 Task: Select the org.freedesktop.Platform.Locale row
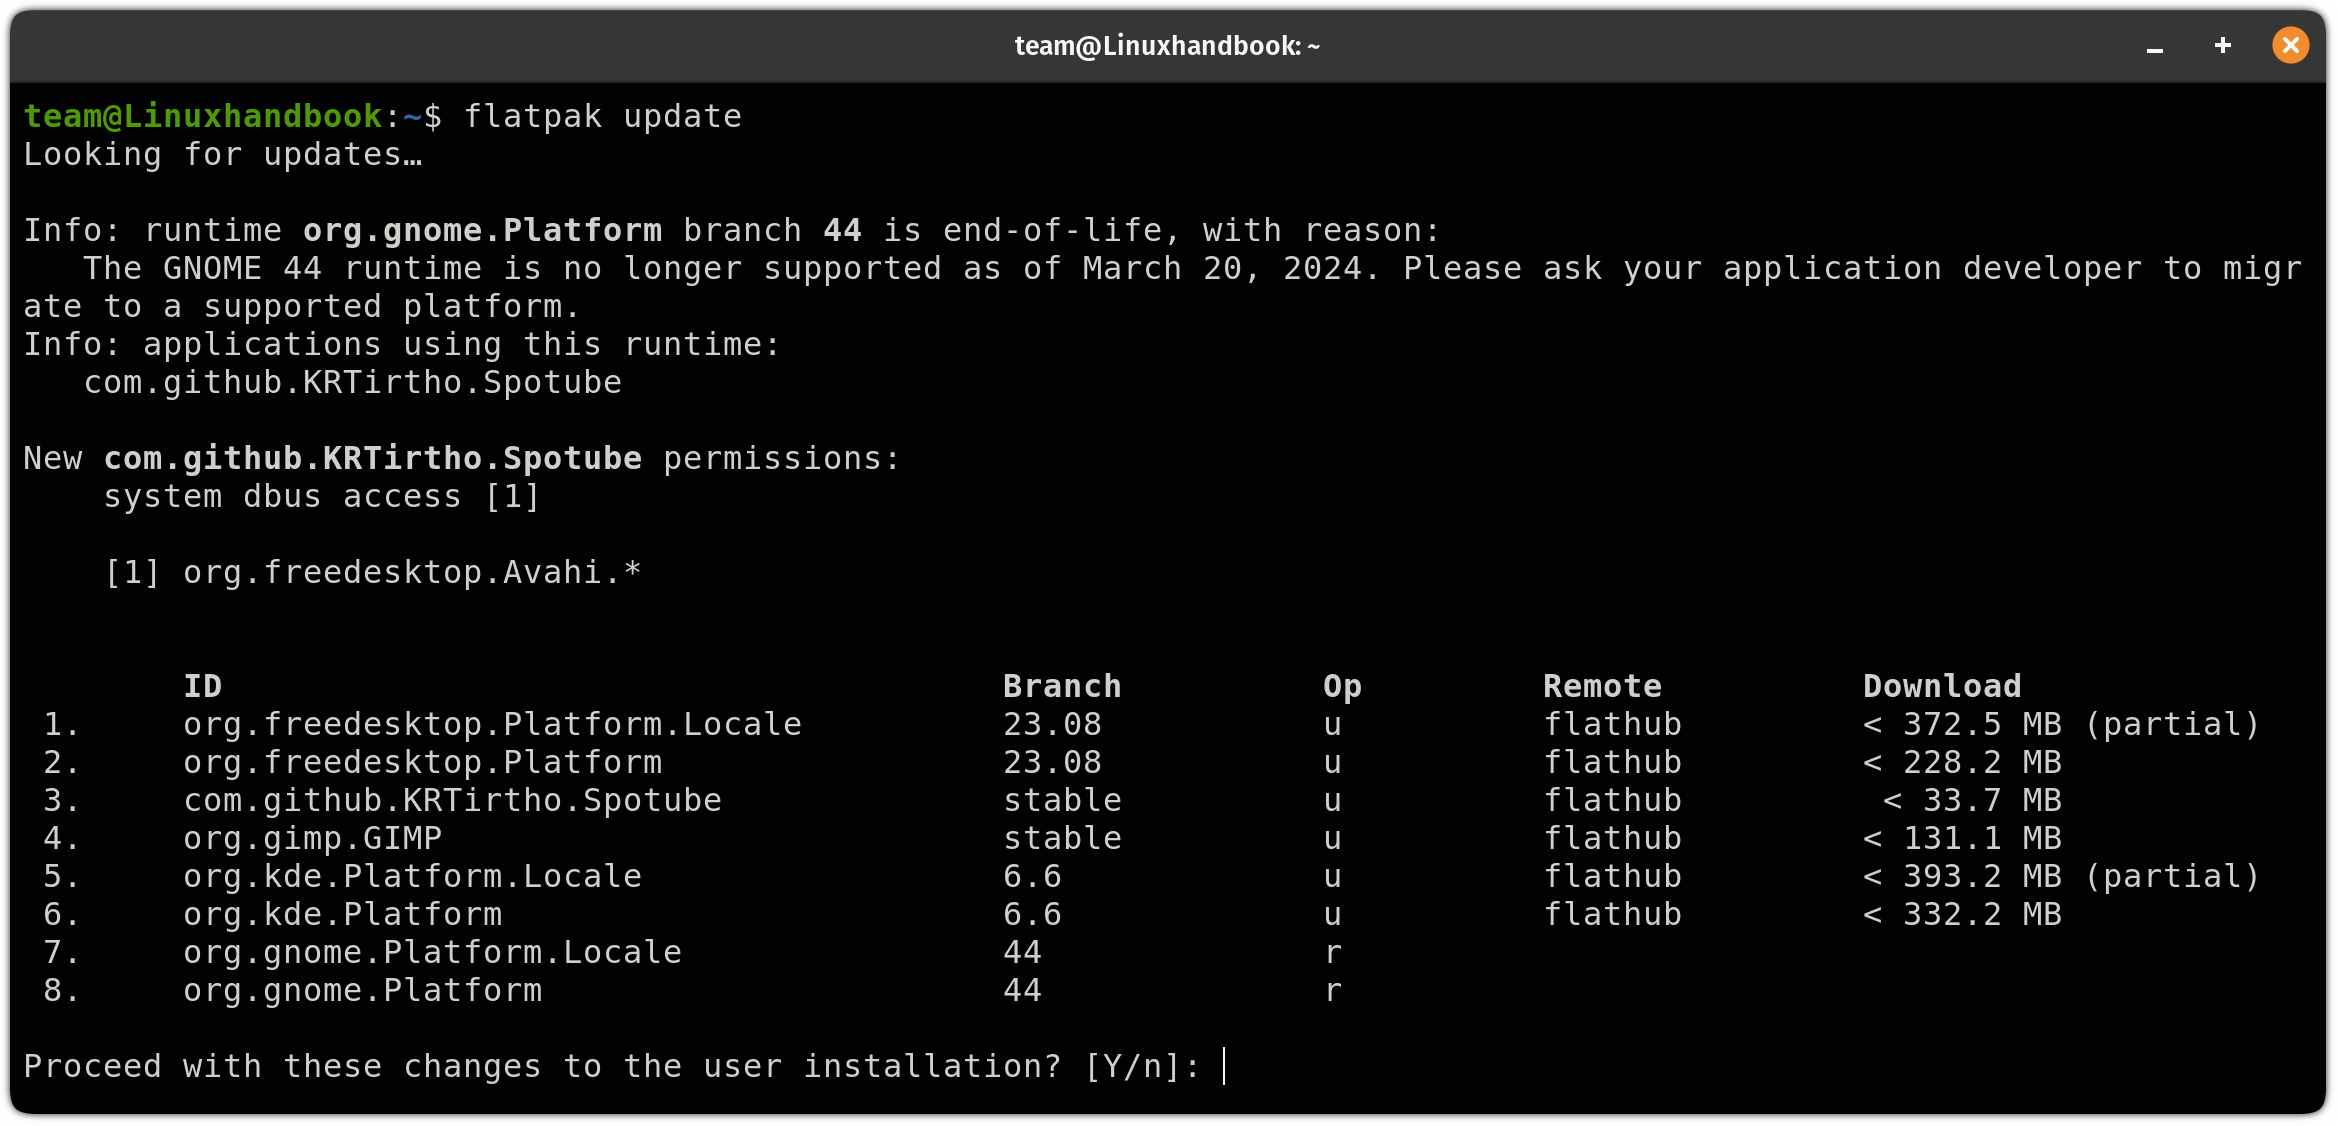[x=491, y=723]
